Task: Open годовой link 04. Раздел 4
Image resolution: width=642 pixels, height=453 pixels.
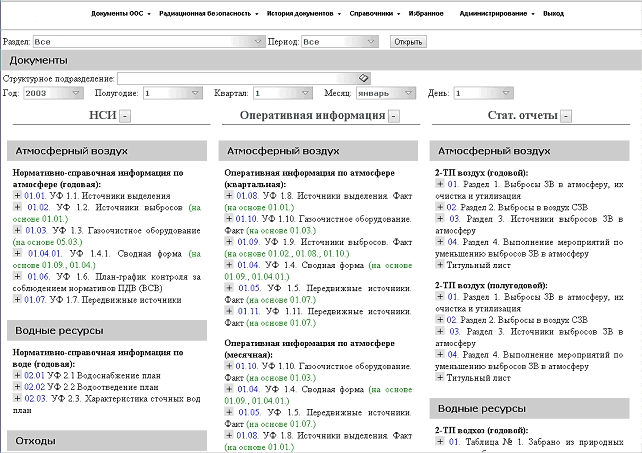Action: 452,242
